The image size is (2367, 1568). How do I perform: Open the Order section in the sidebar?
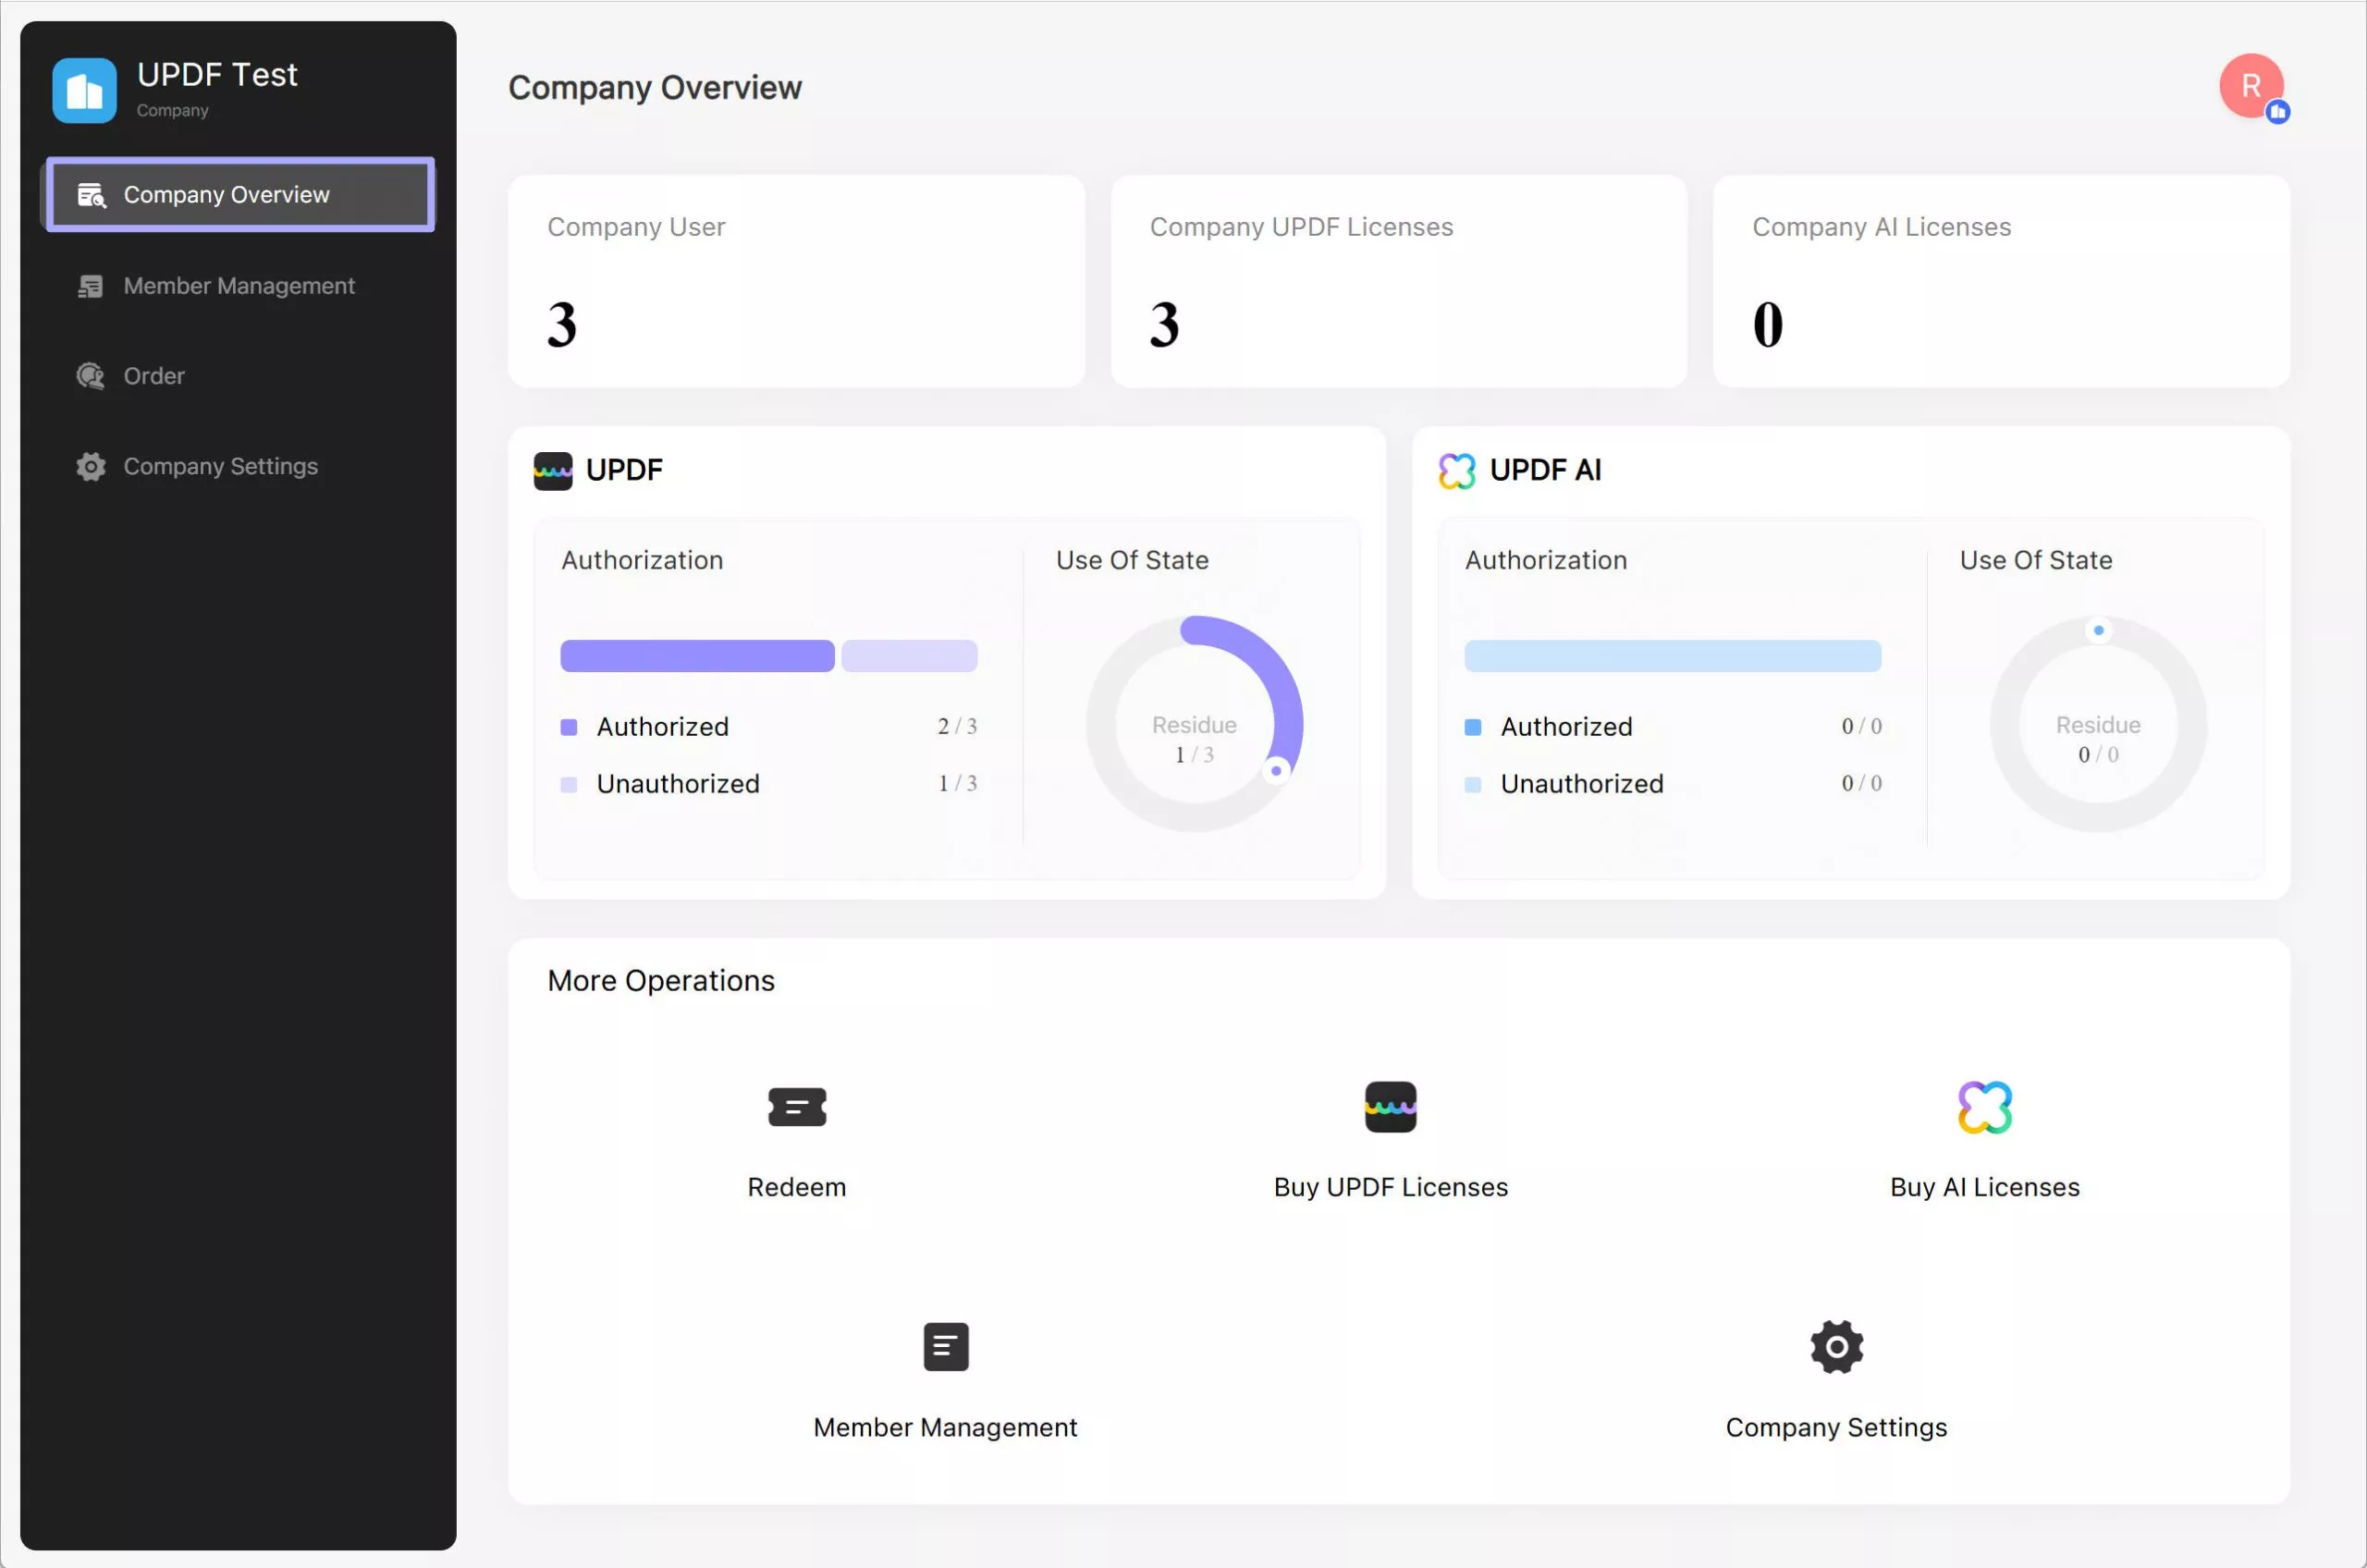[240, 376]
